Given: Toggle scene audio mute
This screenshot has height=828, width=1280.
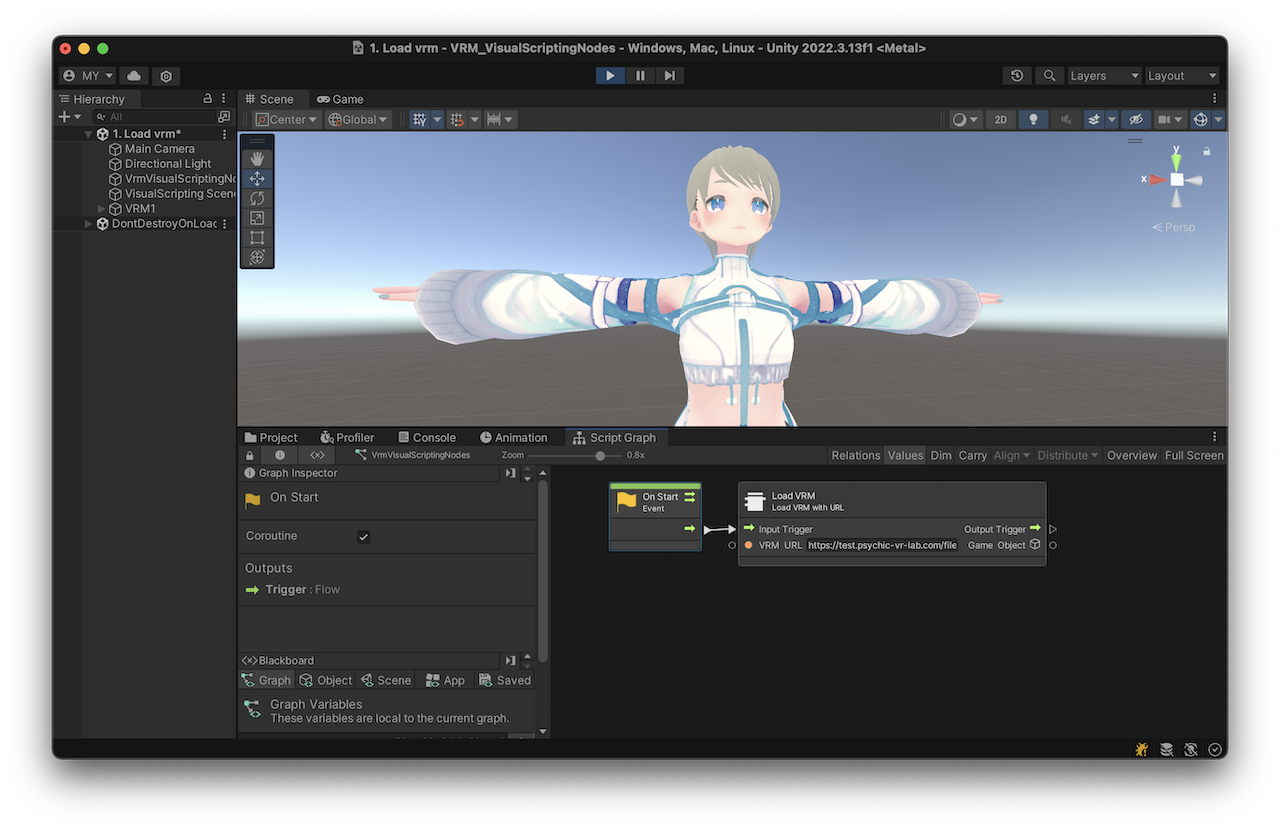Looking at the screenshot, I should (1066, 119).
